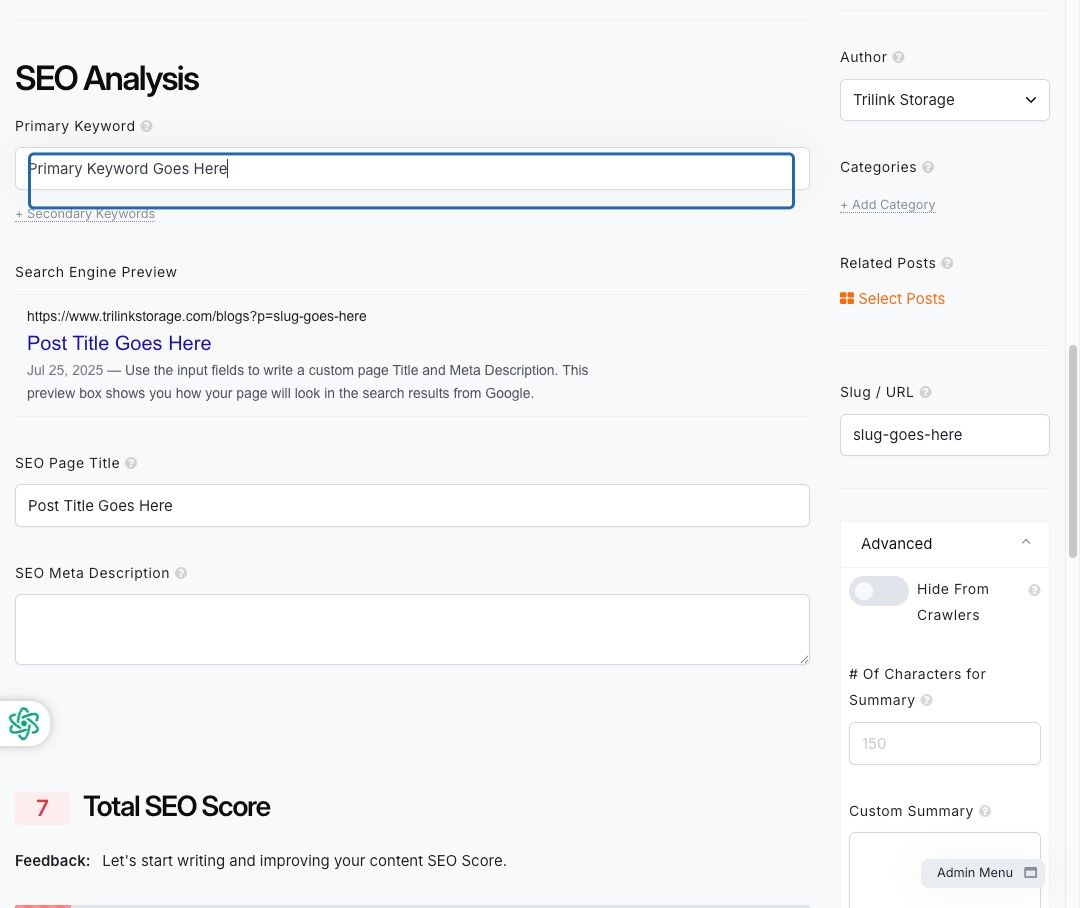Open the Admin Menu button
The image size is (1080, 908).
(983, 873)
